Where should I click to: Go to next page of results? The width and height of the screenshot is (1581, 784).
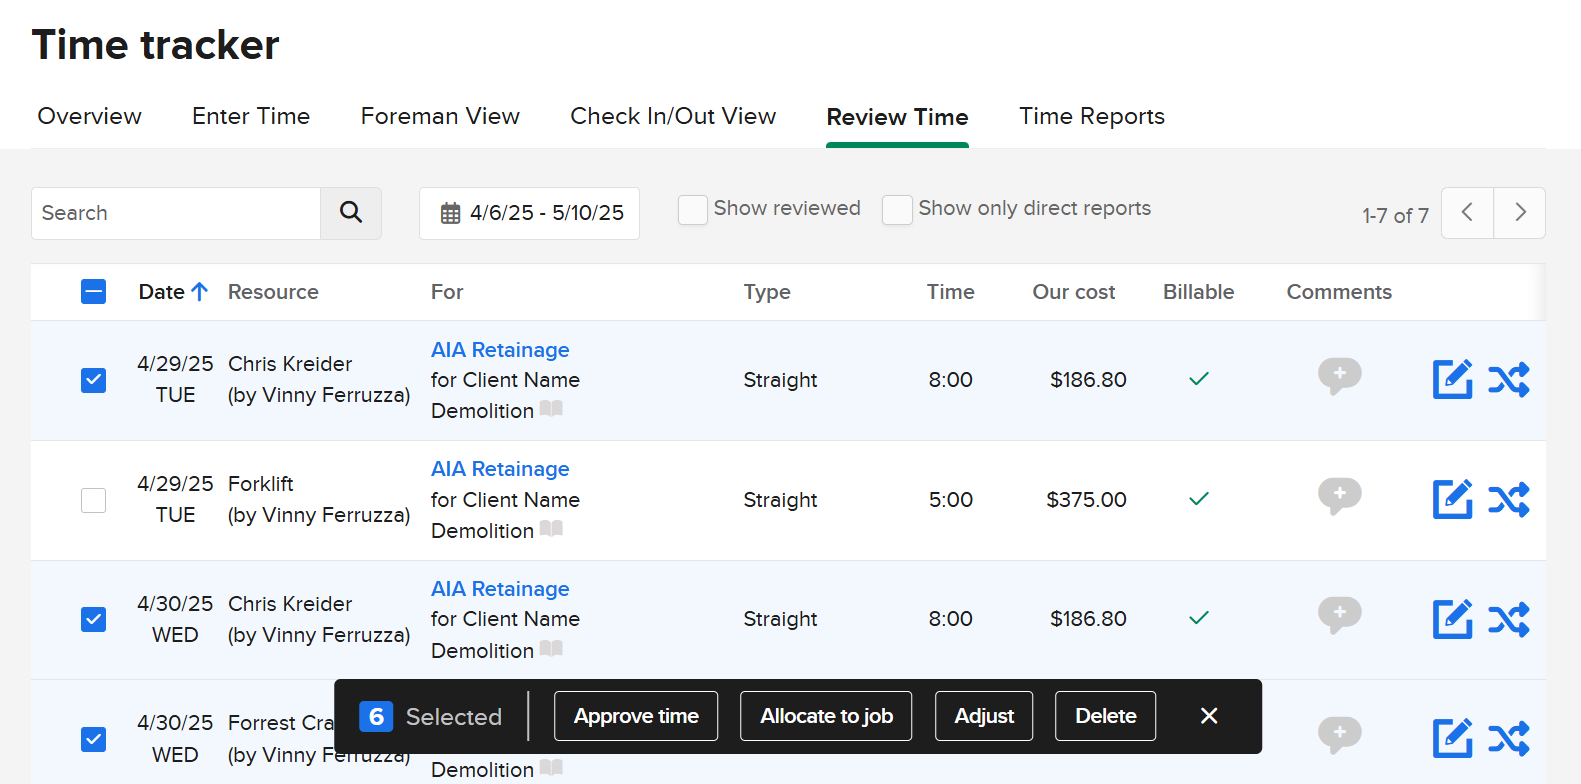point(1519,213)
